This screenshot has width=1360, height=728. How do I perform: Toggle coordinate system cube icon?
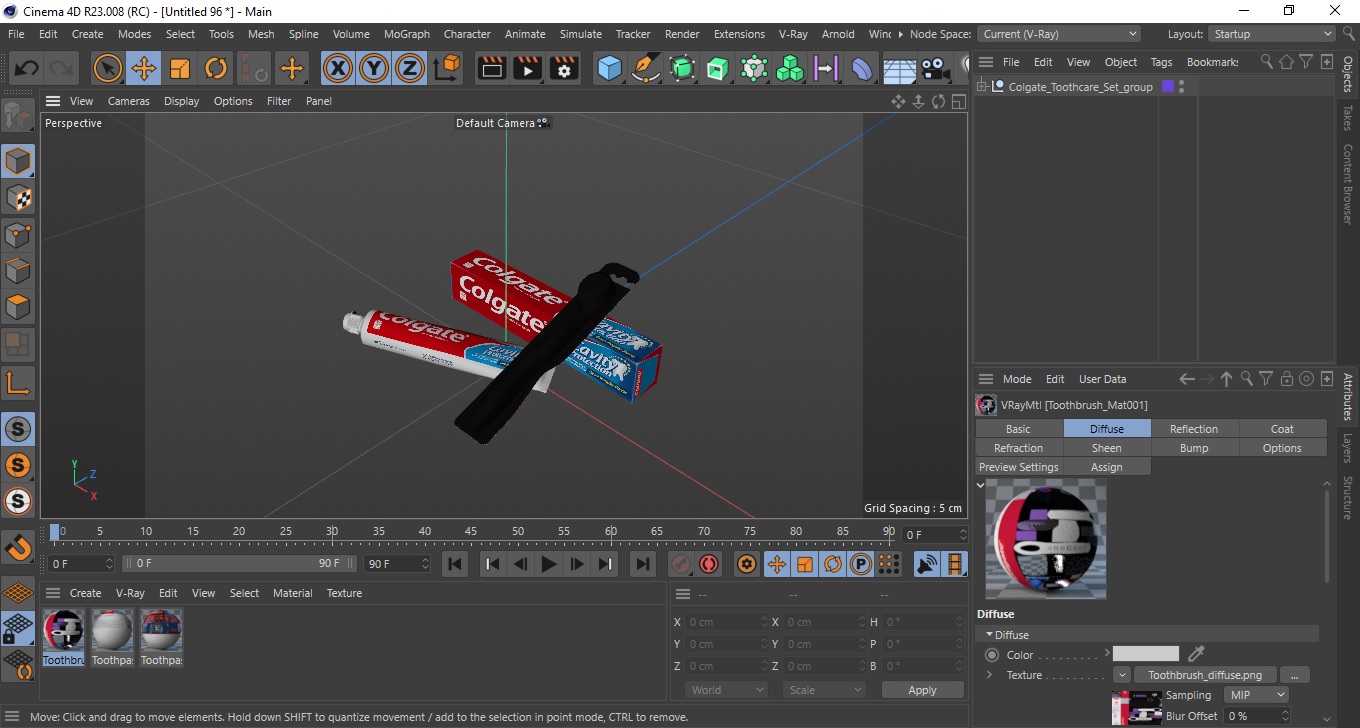click(448, 69)
